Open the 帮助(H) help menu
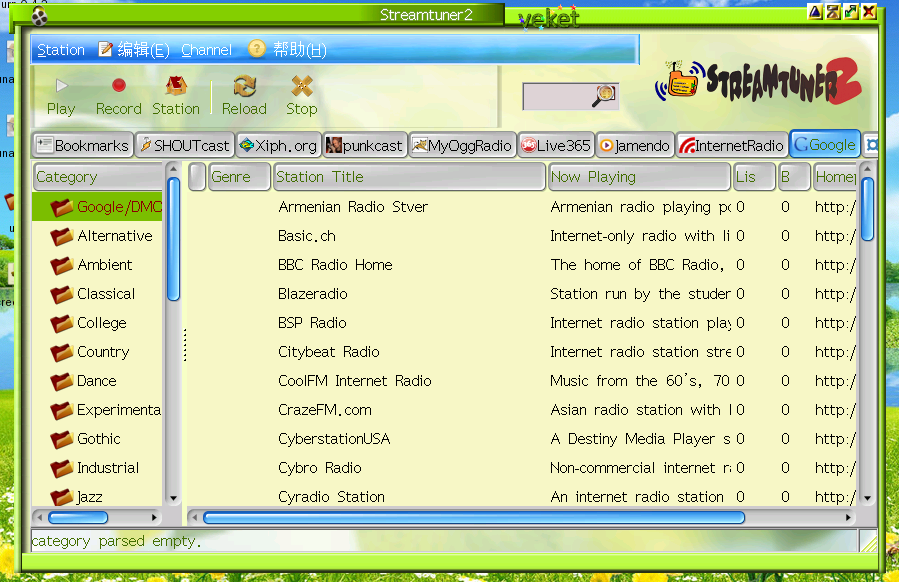The height and width of the screenshot is (582, 899). click(288, 50)
